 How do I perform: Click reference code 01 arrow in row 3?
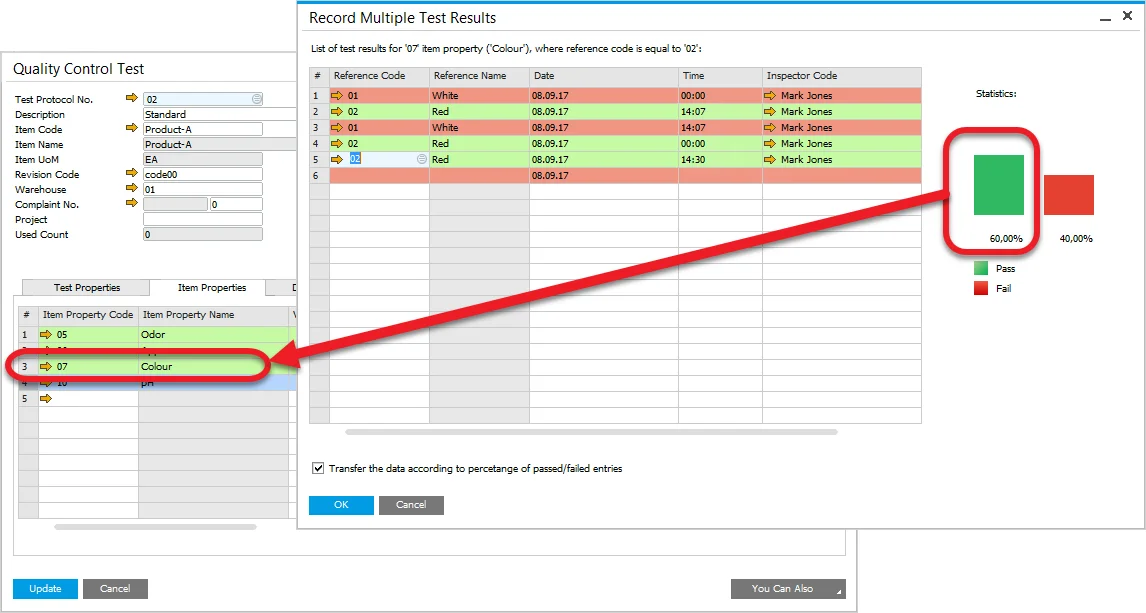point(338,128)
